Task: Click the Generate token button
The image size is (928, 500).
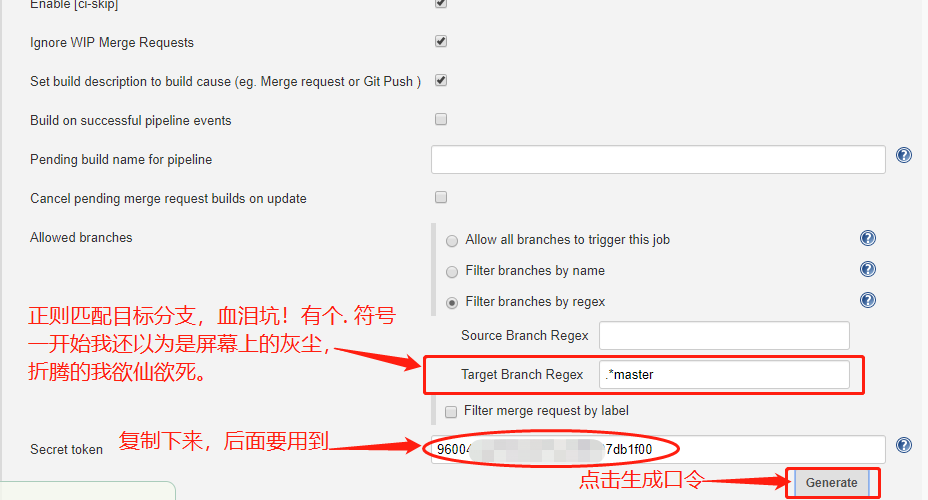Action: (831, 483)
